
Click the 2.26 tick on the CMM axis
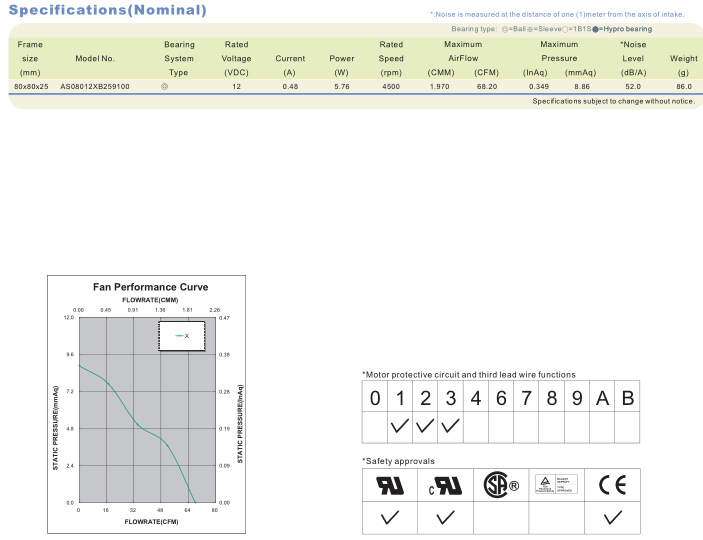point(215,310)
